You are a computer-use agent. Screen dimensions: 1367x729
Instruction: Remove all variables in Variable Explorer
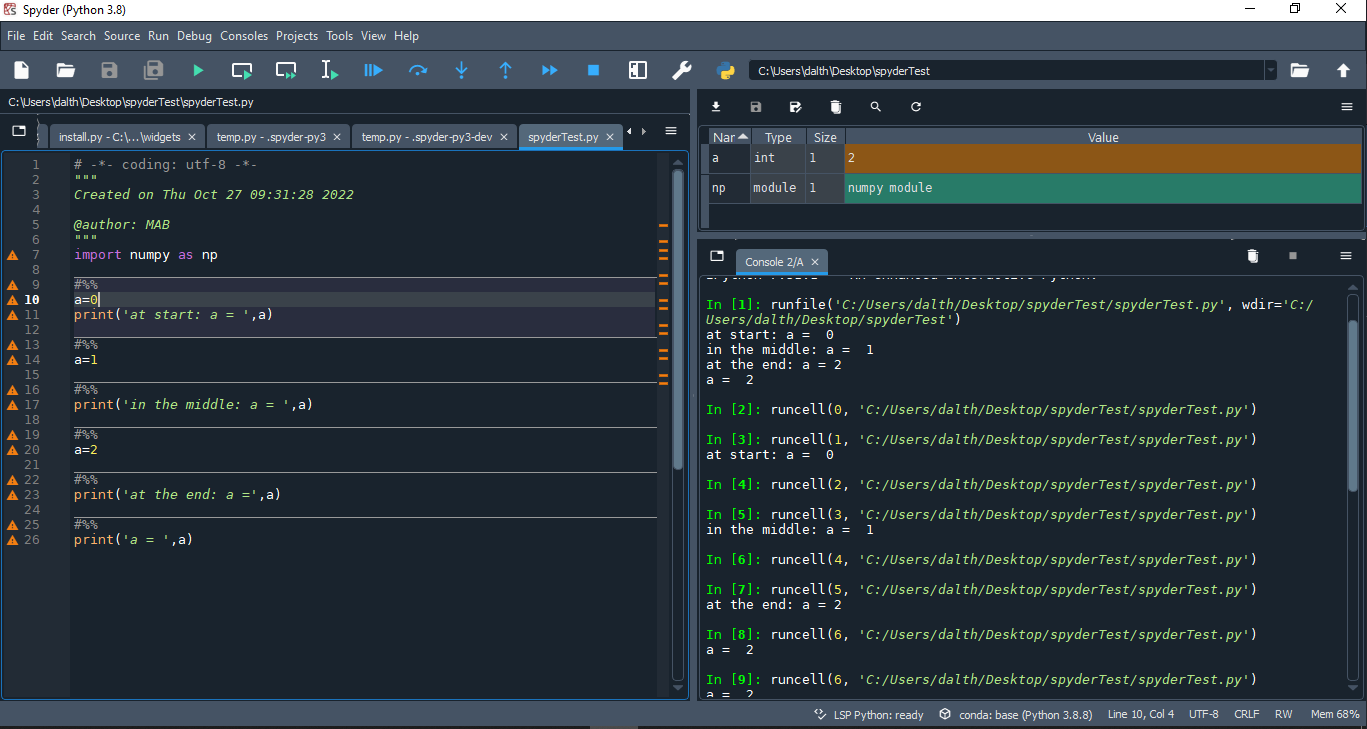pos(836,107)
